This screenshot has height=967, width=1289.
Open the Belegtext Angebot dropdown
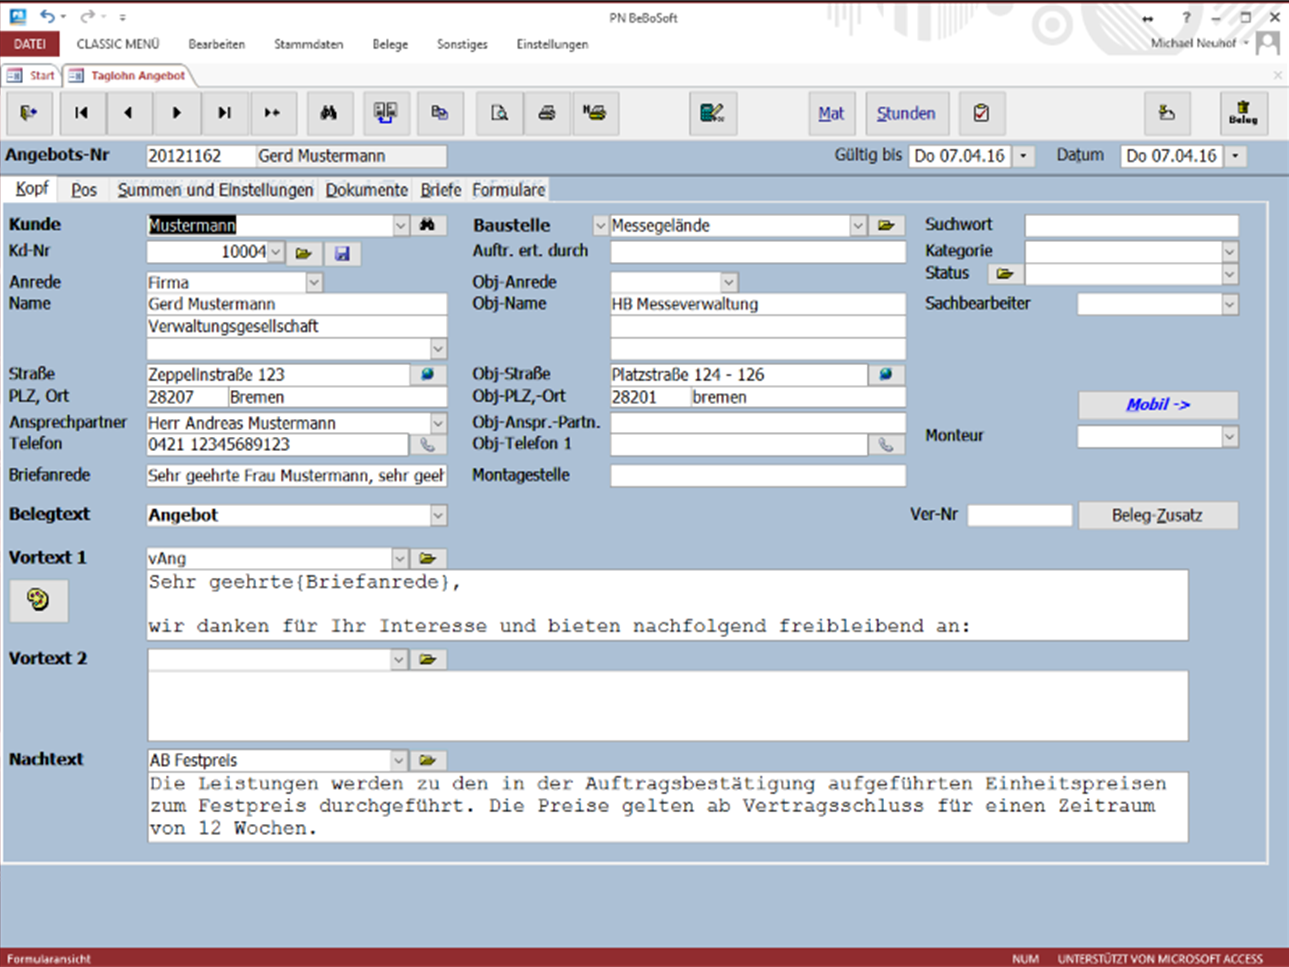point(438,516)
